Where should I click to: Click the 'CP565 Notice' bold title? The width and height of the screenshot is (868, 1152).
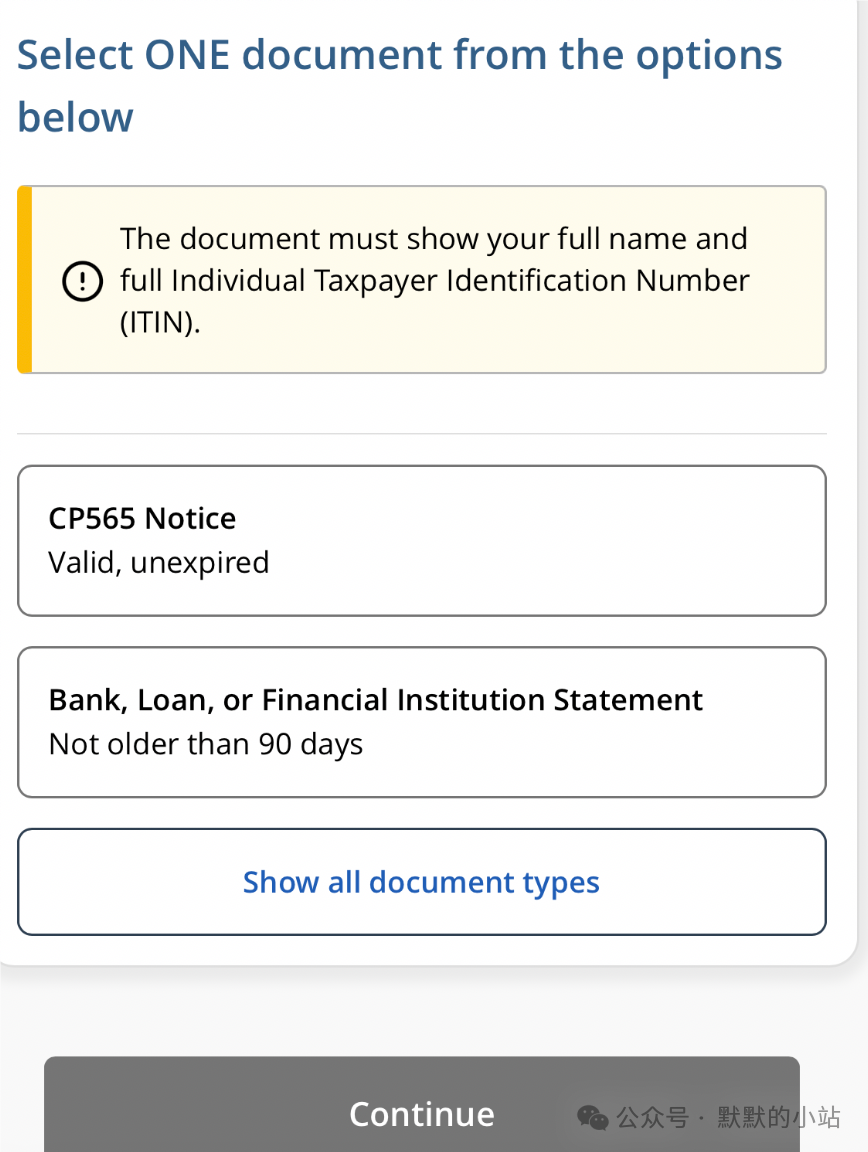point(143,519)
